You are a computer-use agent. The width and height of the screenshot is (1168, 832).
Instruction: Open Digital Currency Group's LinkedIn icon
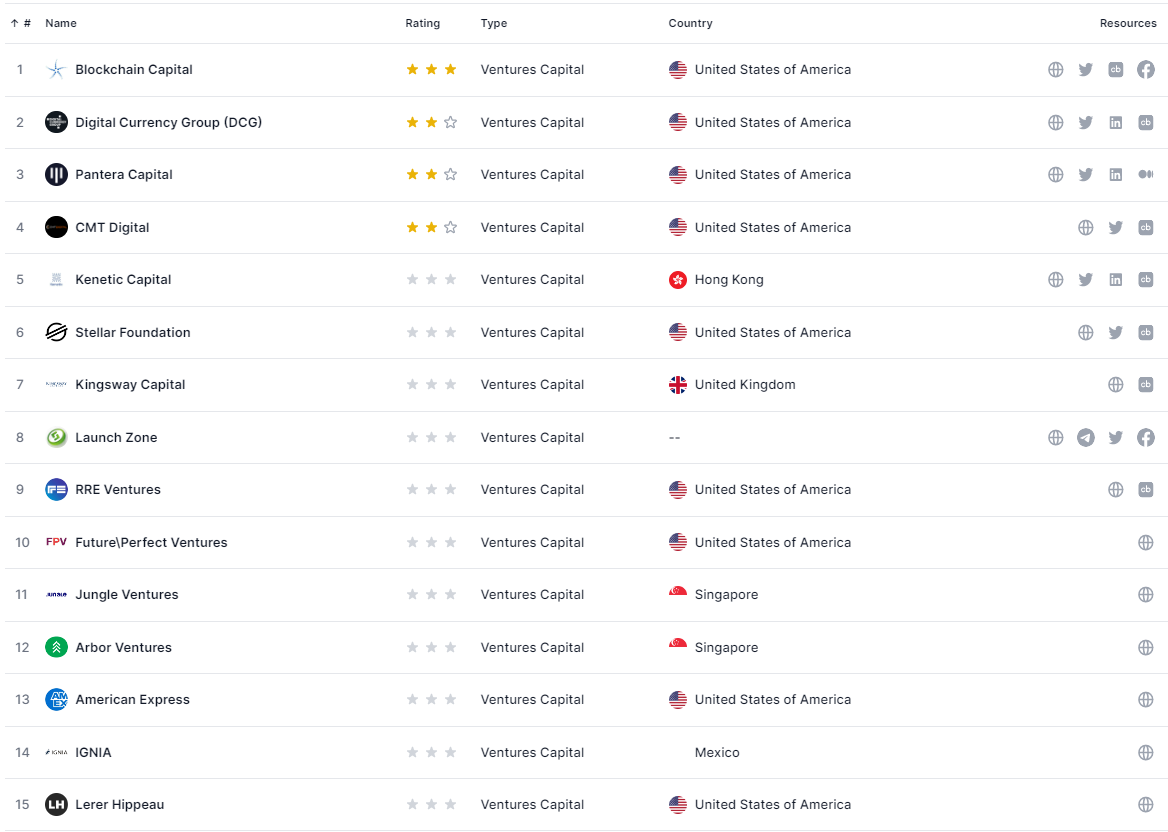click(1116, 123)
